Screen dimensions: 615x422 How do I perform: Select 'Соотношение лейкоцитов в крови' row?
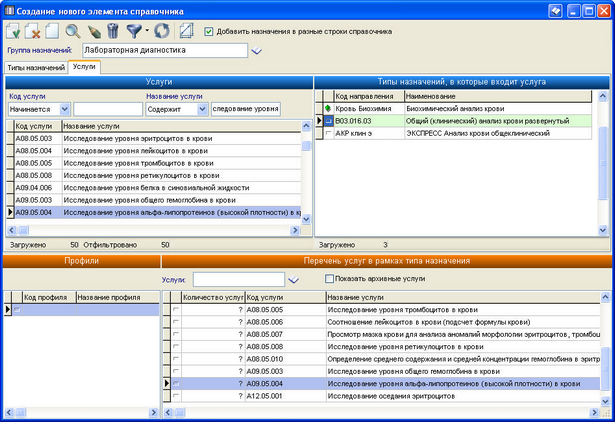click(x=386, y=322)
